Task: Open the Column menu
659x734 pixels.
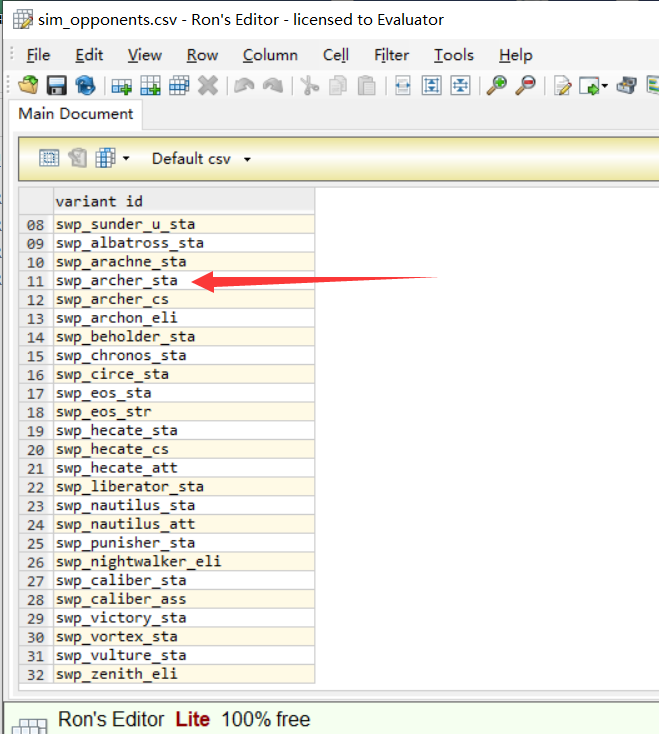Action: (x=270, y=55)
